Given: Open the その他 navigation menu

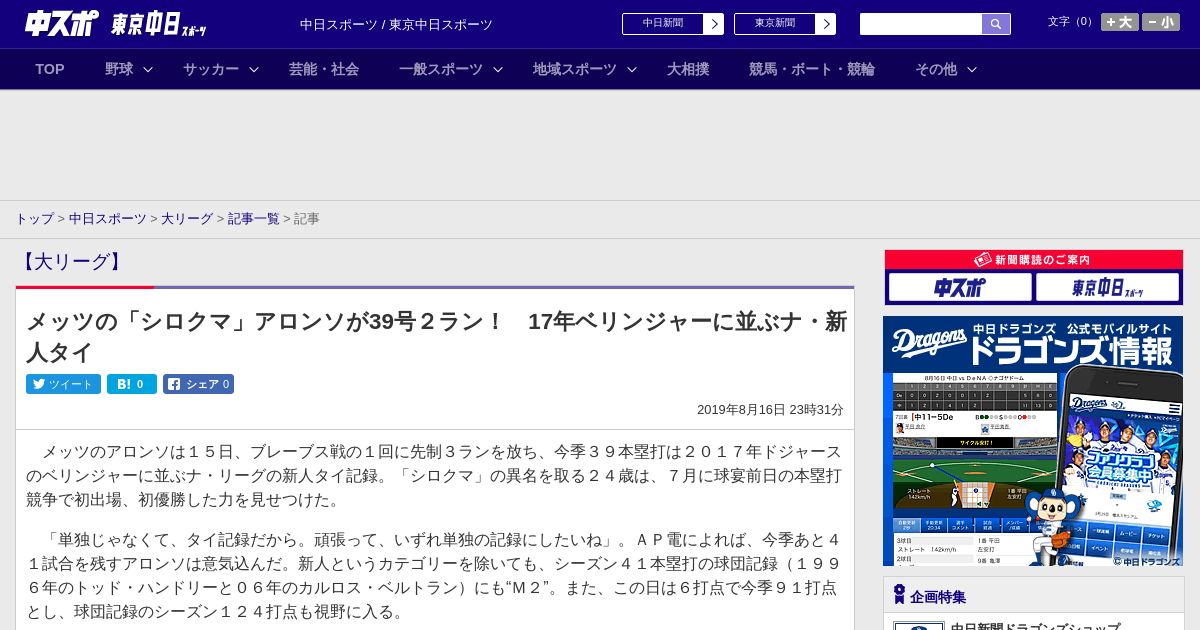Looking at the screenshot, I should pos(936,69).
